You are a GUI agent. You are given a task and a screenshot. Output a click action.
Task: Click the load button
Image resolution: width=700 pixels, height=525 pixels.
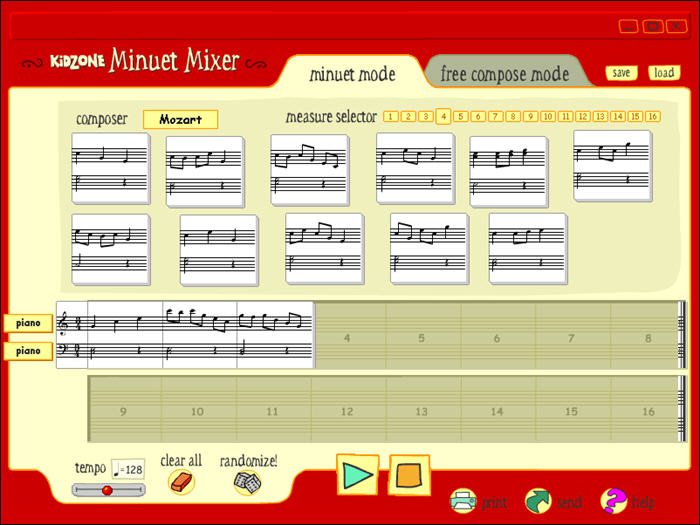(x=664, y=73)
